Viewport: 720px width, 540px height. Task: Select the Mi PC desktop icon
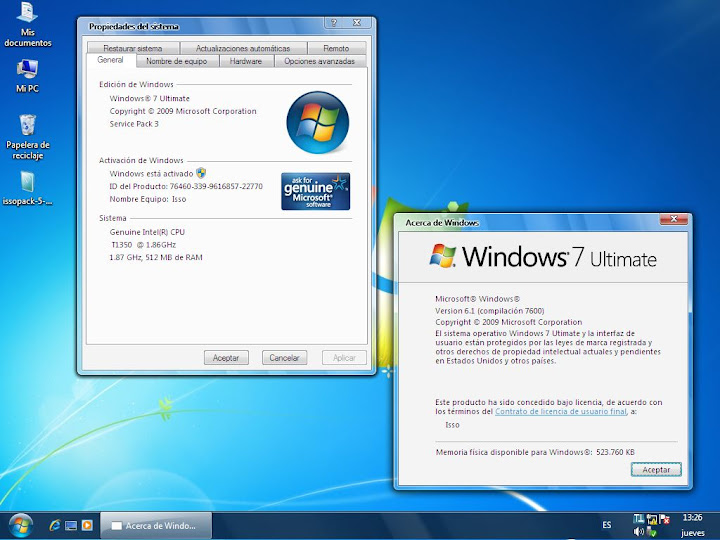(x=27, y=76)
